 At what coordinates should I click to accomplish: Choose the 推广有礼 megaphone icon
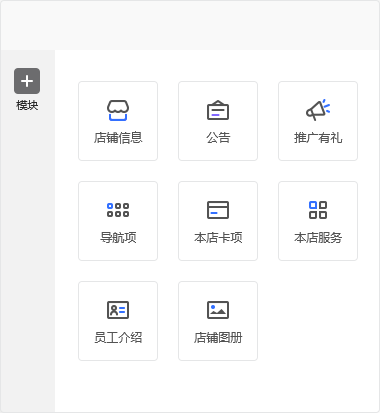[318, 110]
